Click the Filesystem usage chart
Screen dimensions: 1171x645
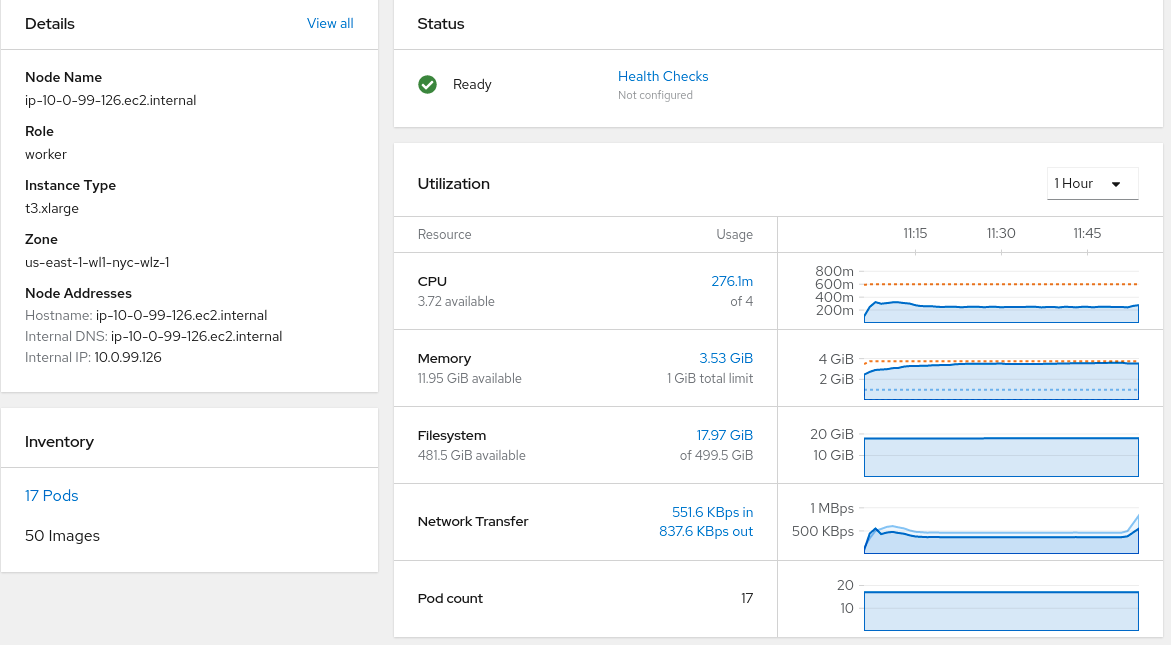click(1000, 455)
